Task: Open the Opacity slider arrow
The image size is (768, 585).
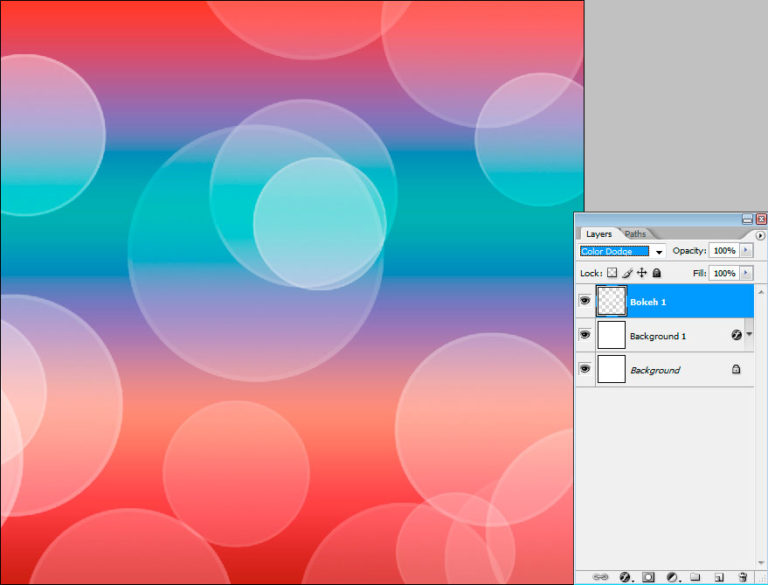Action: point(746,250)
